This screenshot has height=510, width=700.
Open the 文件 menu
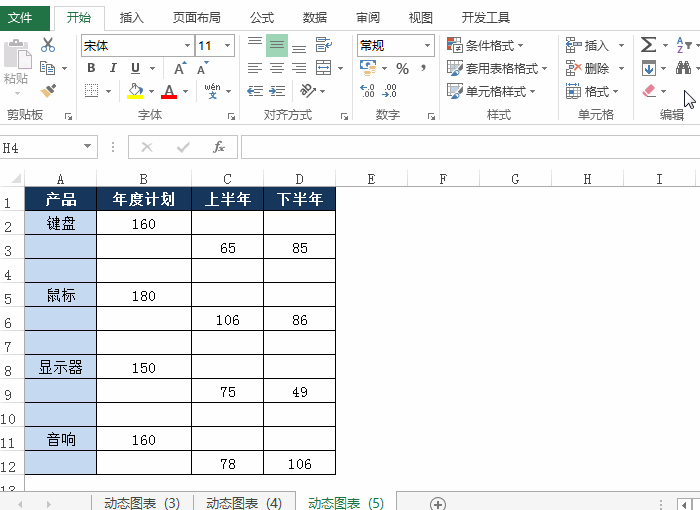21,18
